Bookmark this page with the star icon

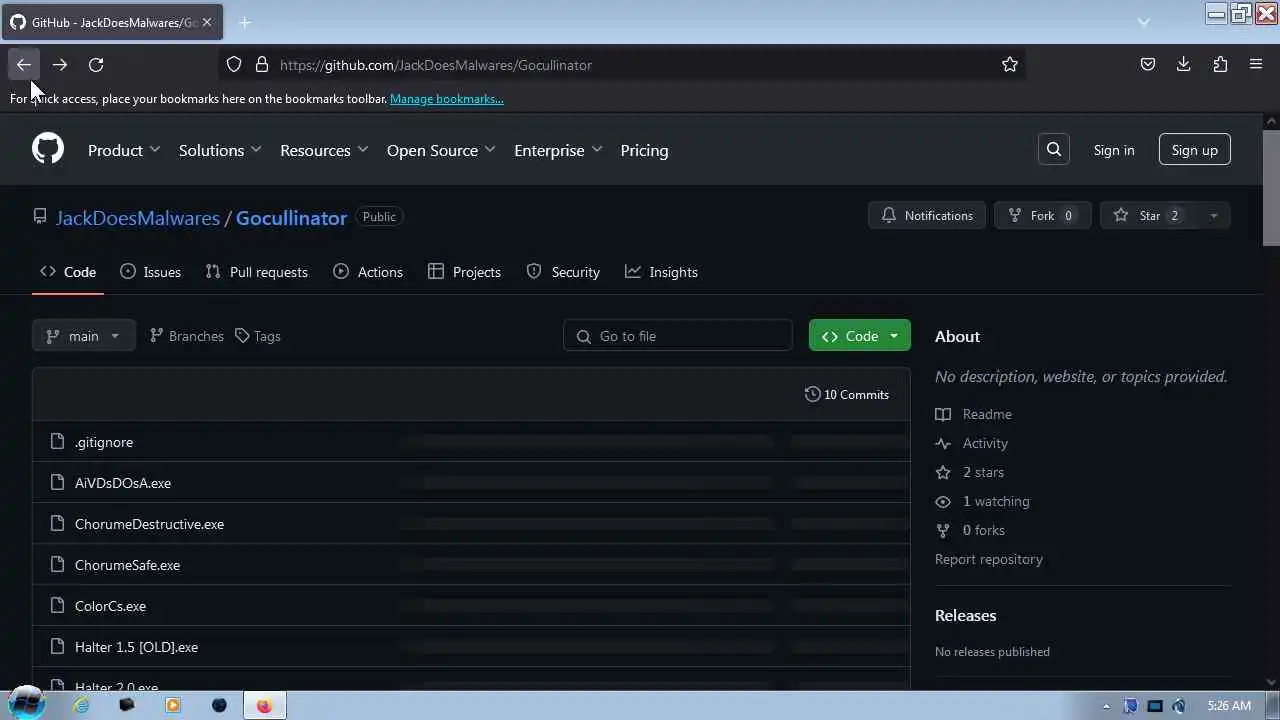tap(1010, 65)
